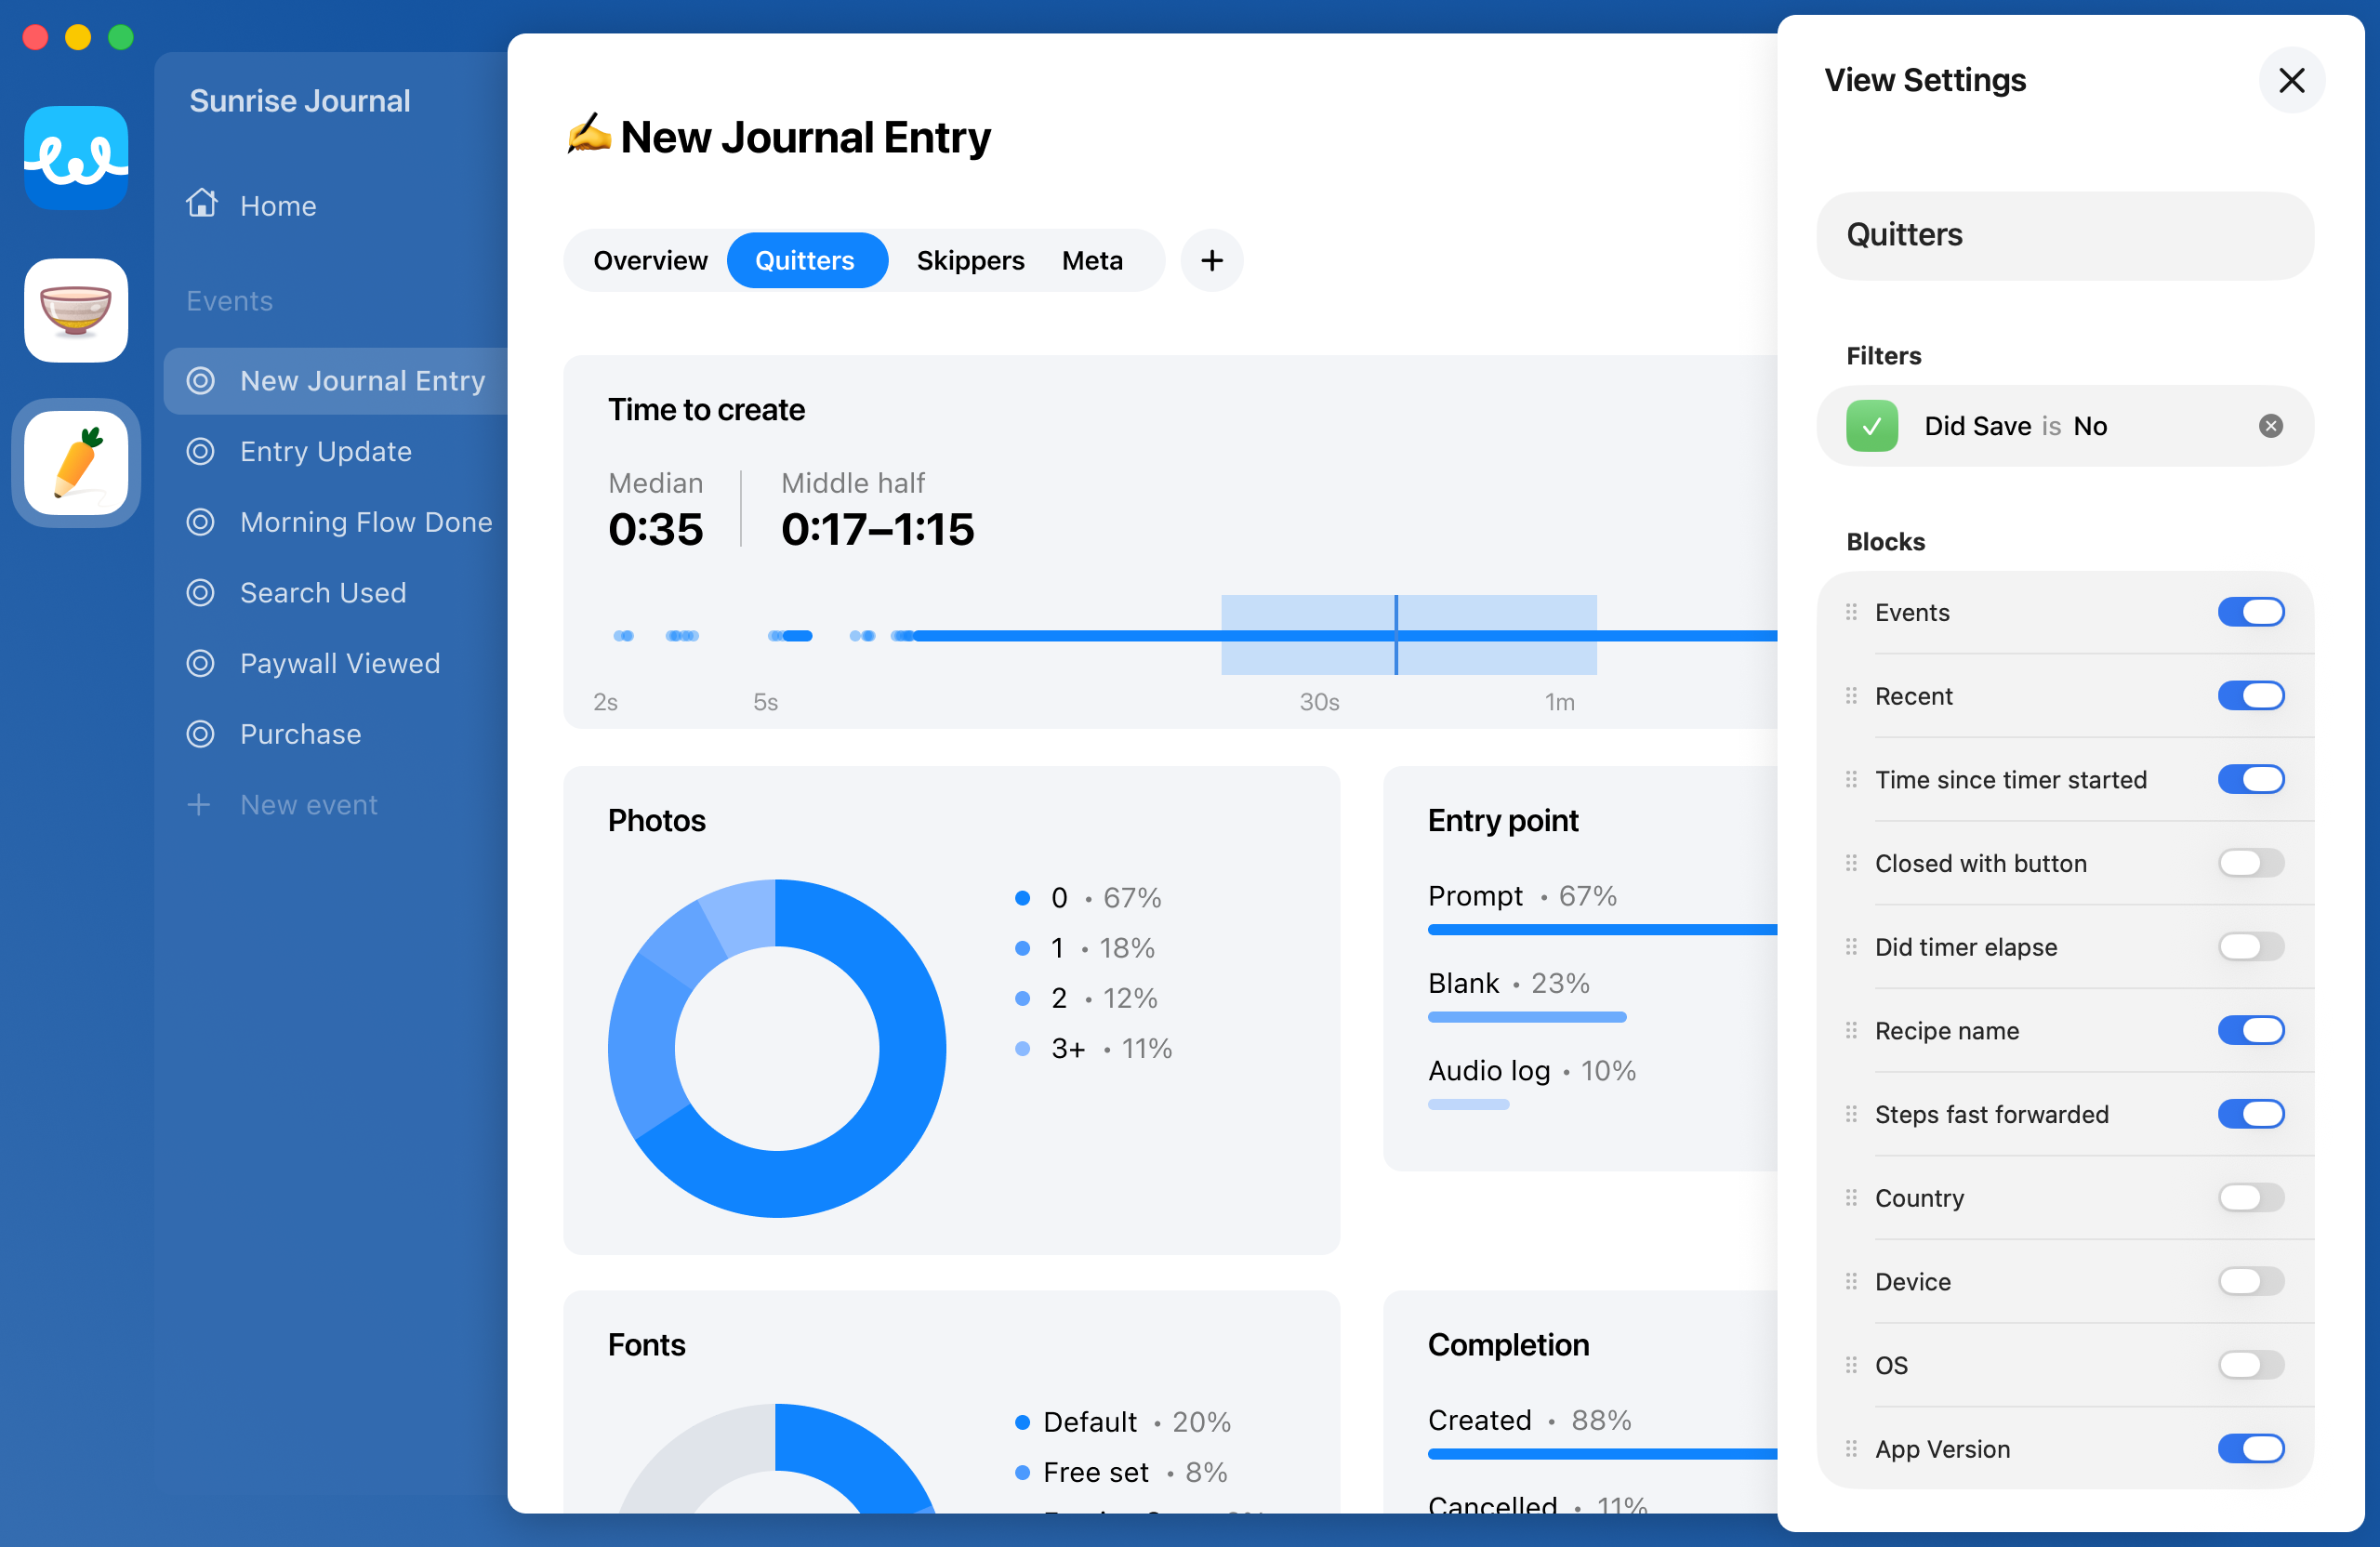Close the View Settings panel
Image resolution: width=2380 pixels, height=1547 pixels.
(2291, 80)
